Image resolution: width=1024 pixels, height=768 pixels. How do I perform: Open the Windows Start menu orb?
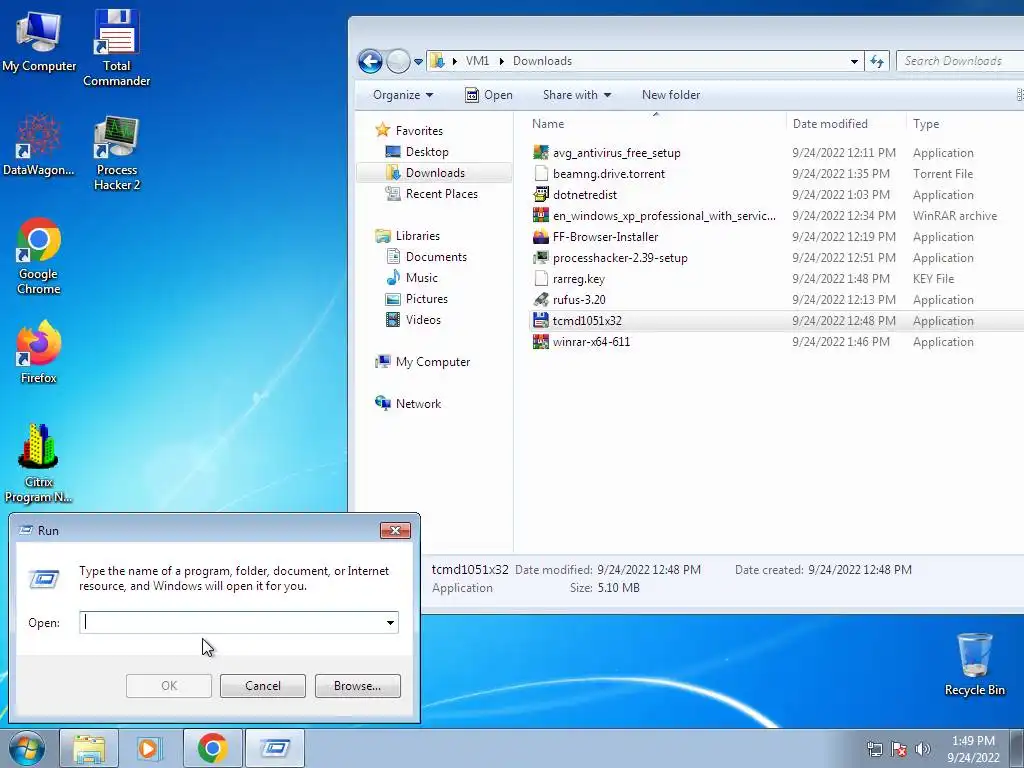pyautogui.click(x=27, y=748)
